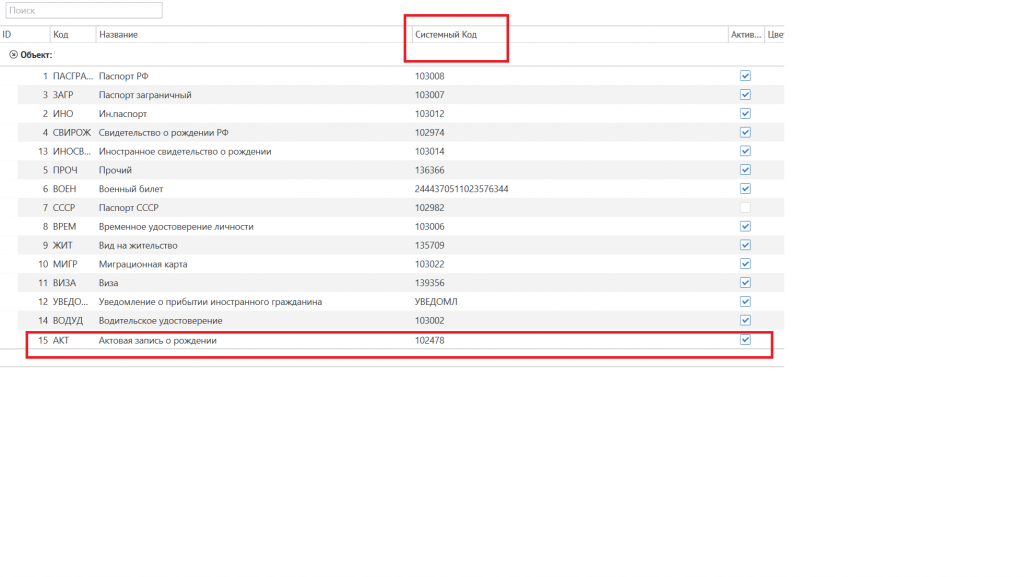
Task: Toggle the active checkbox for Прочий
Action: (x=745, y=170)
